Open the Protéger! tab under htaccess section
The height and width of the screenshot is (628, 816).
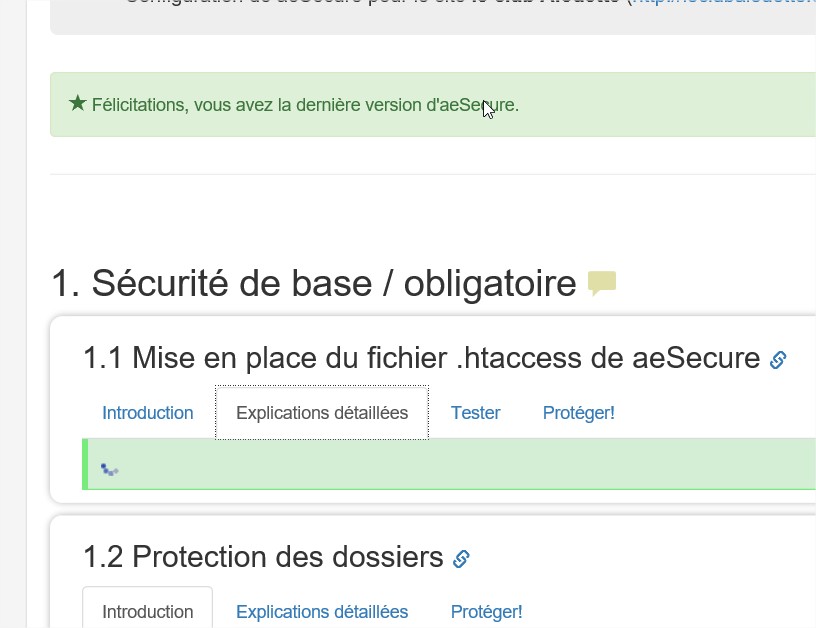point(579,413)
